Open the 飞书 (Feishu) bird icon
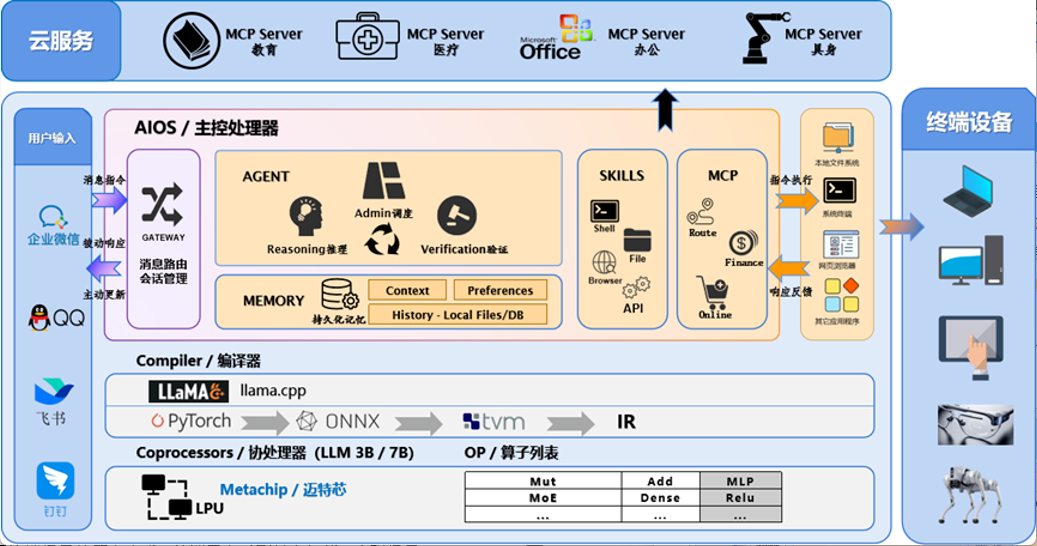This screenshot has width=1037, height=546. (53, 391)
